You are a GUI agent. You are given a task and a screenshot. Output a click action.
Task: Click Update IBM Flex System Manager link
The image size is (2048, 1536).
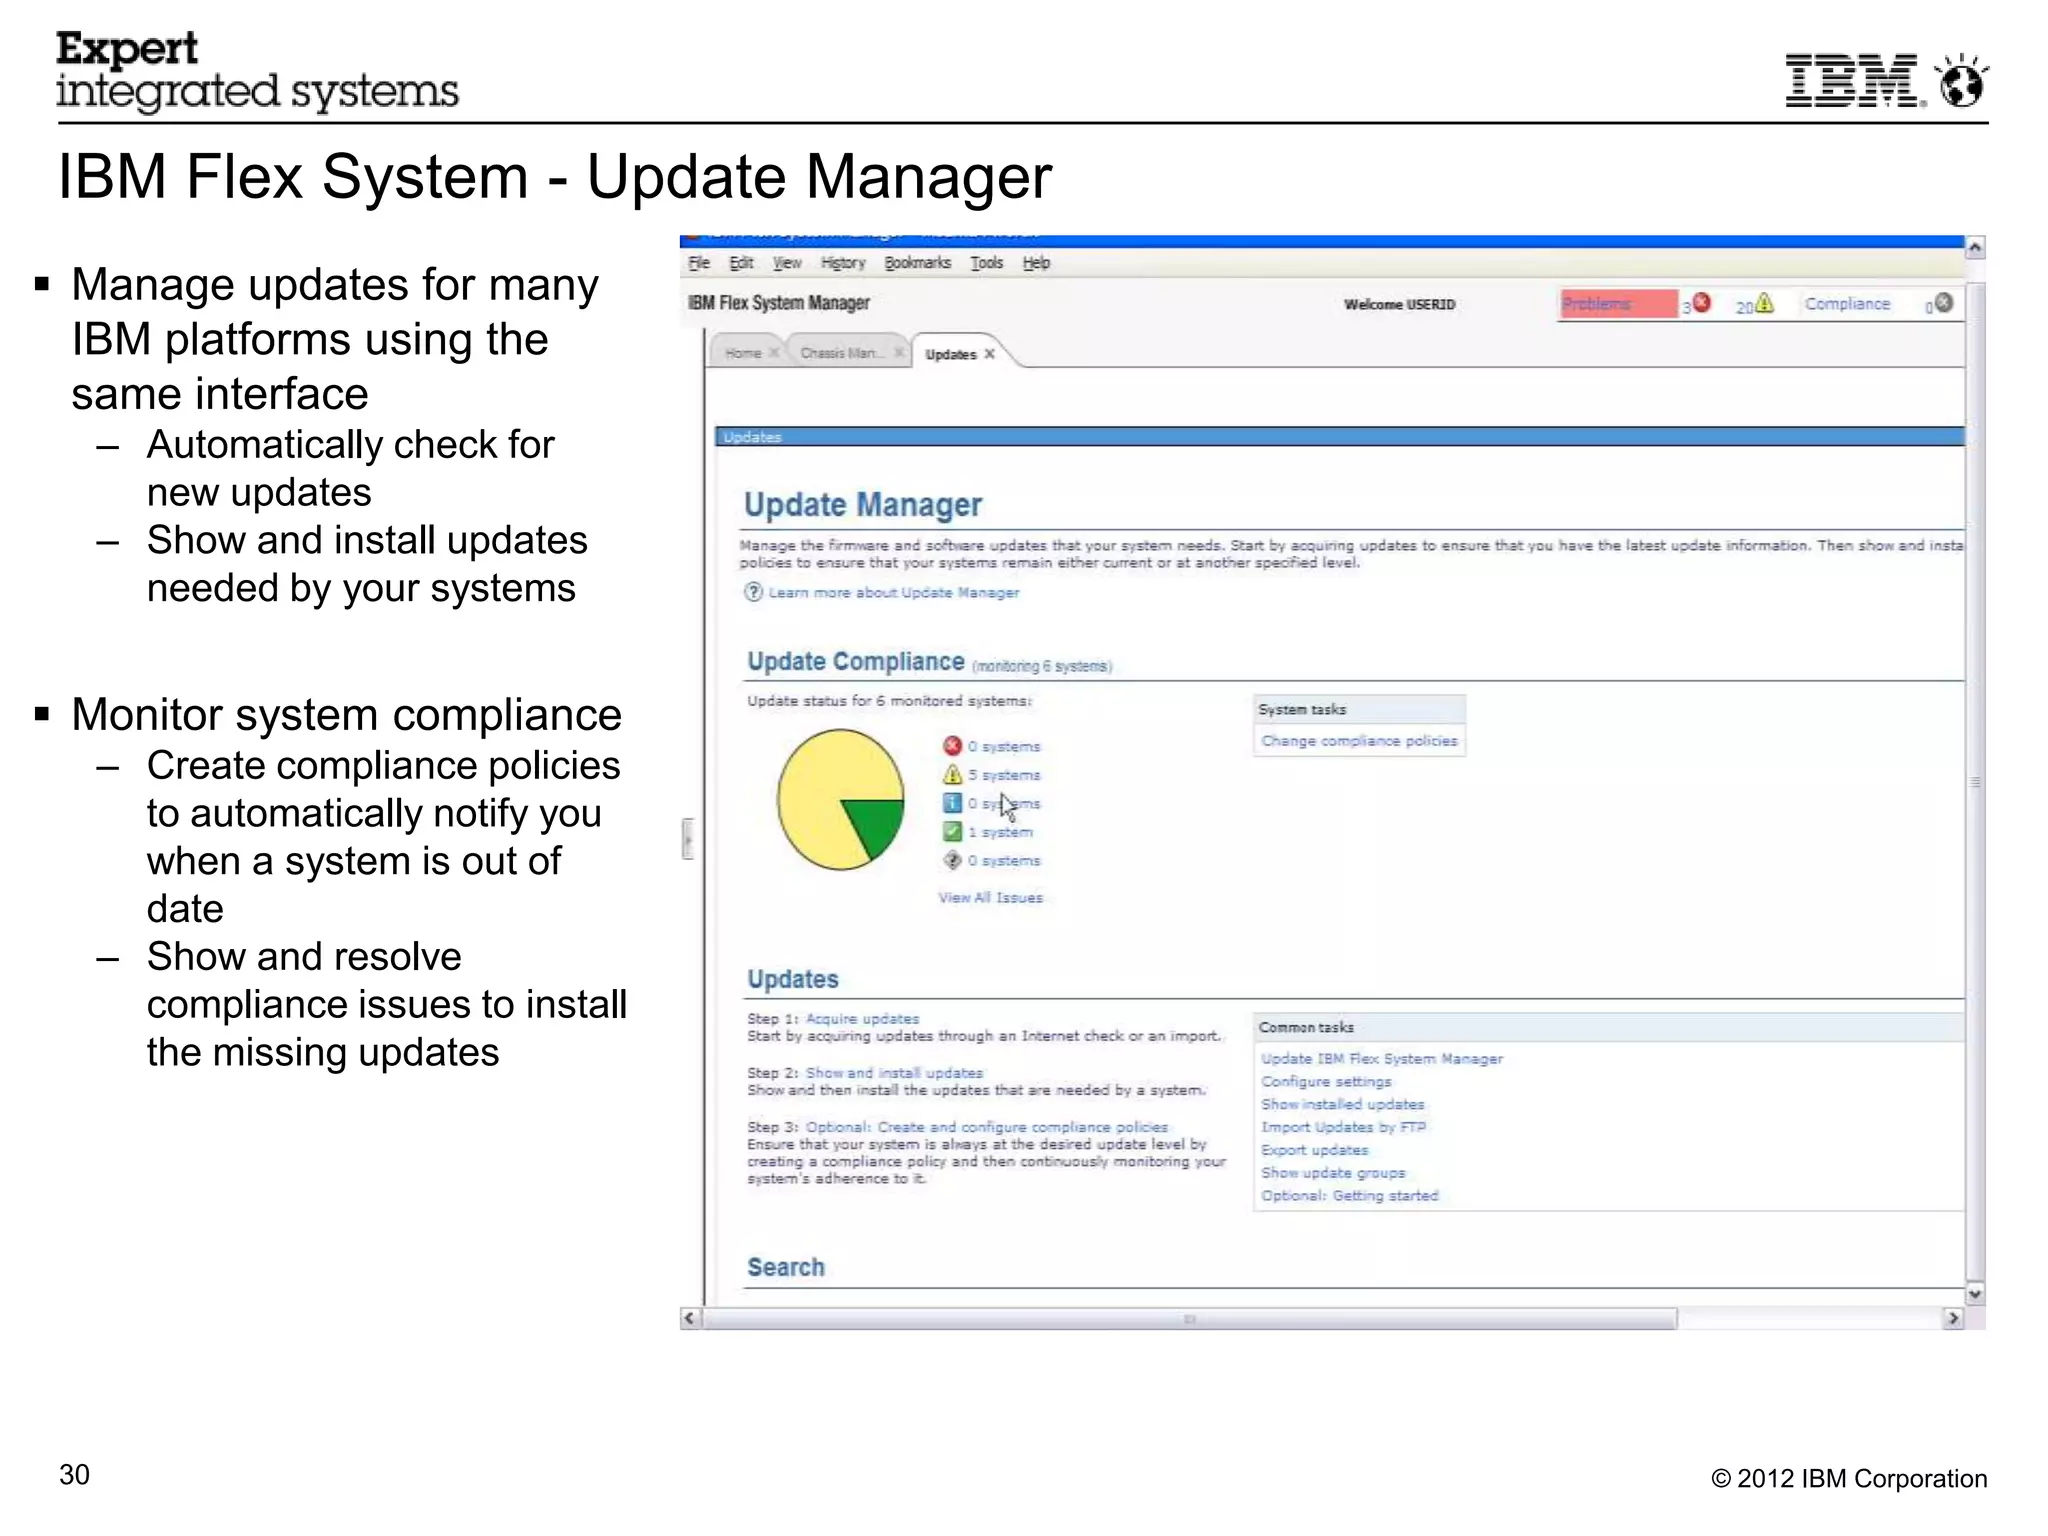click(x=1381, y=1059)
